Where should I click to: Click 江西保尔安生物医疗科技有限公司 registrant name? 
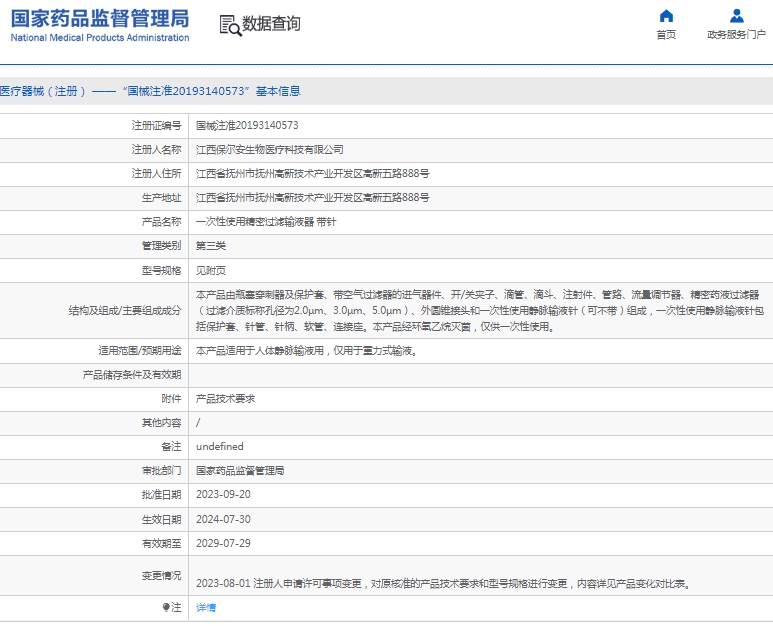click(x=270, y=150)
